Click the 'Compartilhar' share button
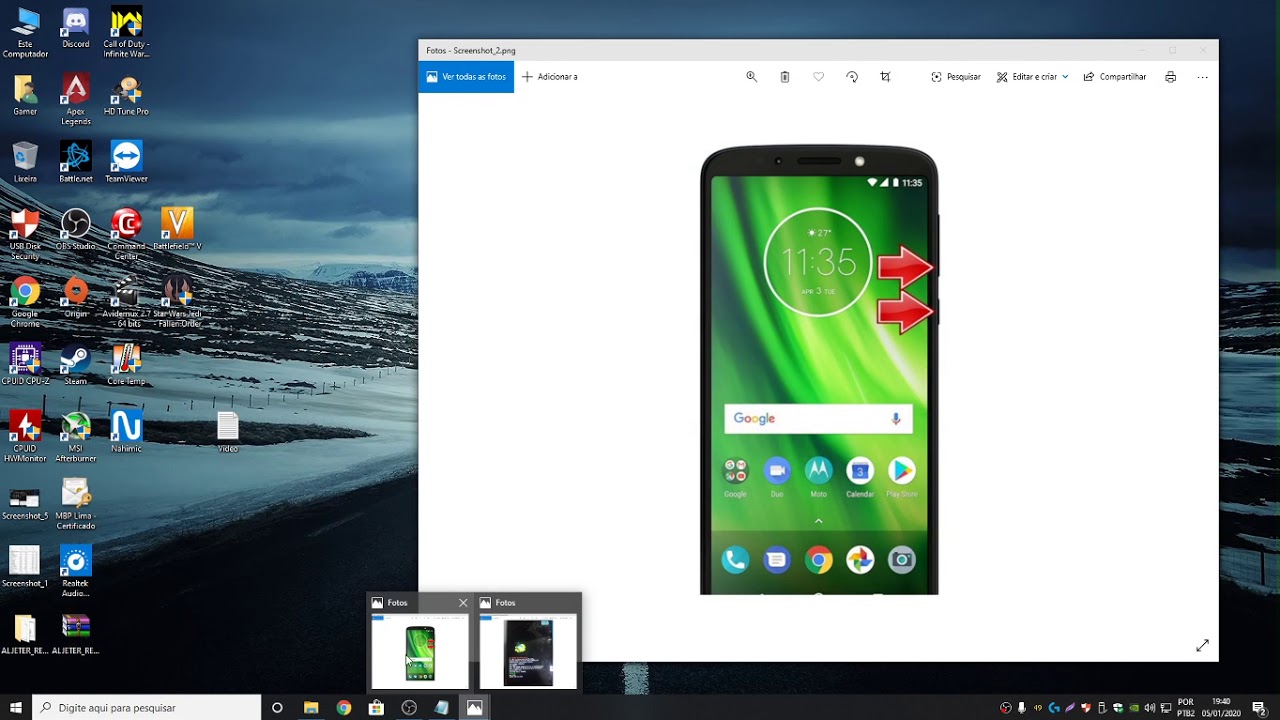 (x=1115, y=77)
